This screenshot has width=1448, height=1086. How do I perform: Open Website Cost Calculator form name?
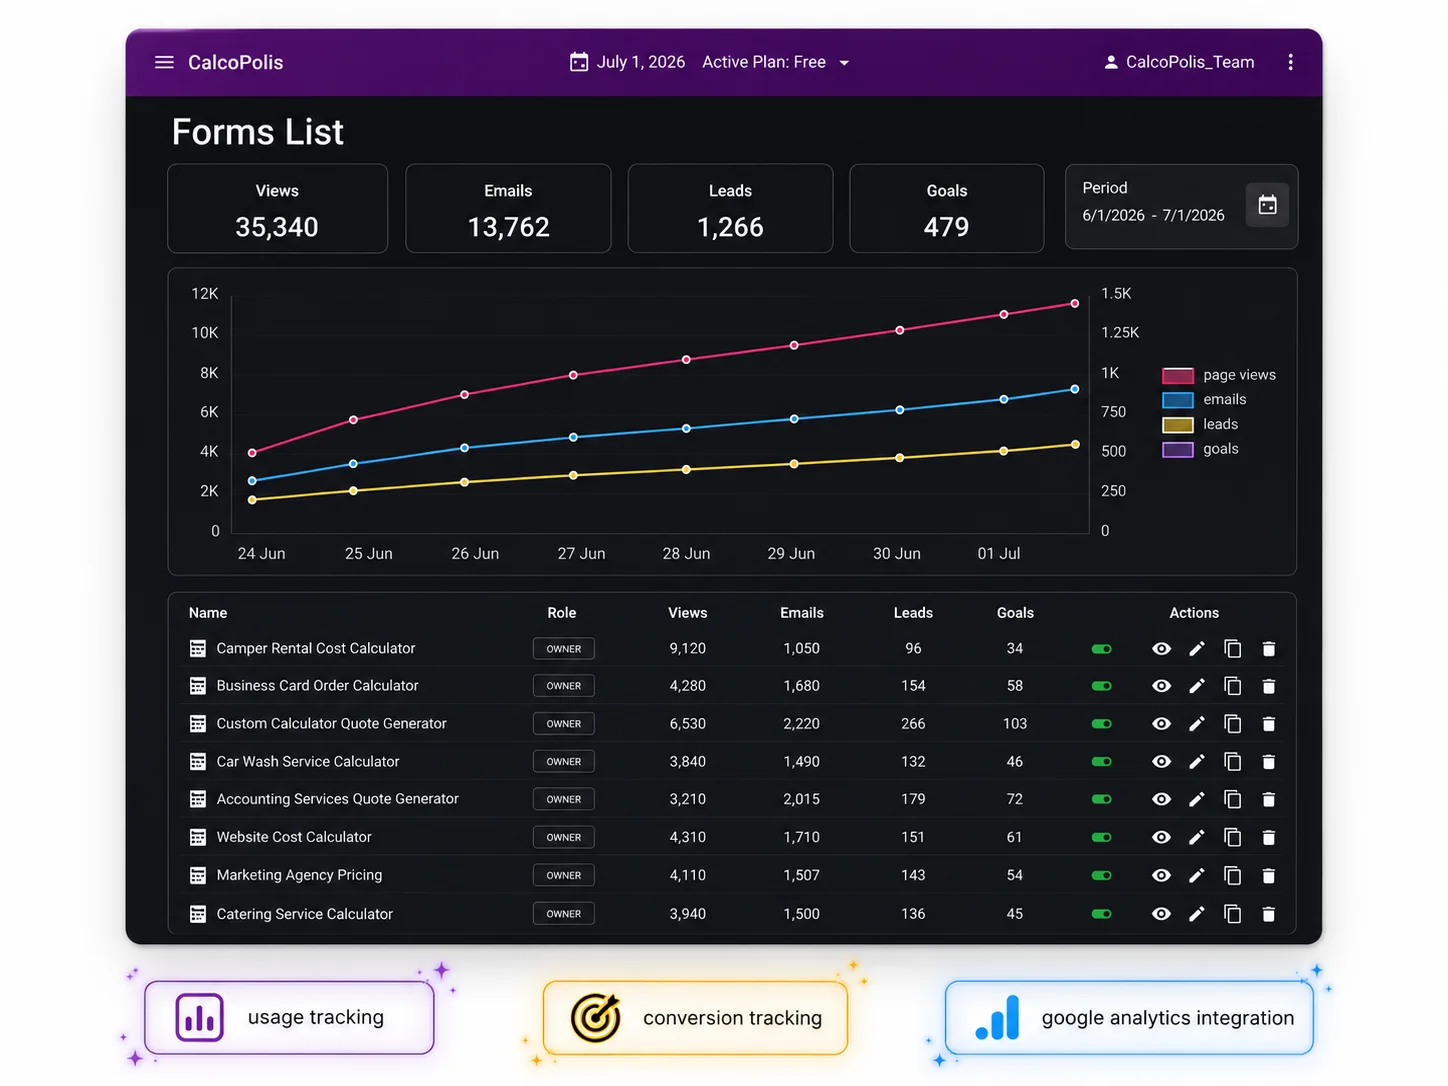click(x=294, y=837)
